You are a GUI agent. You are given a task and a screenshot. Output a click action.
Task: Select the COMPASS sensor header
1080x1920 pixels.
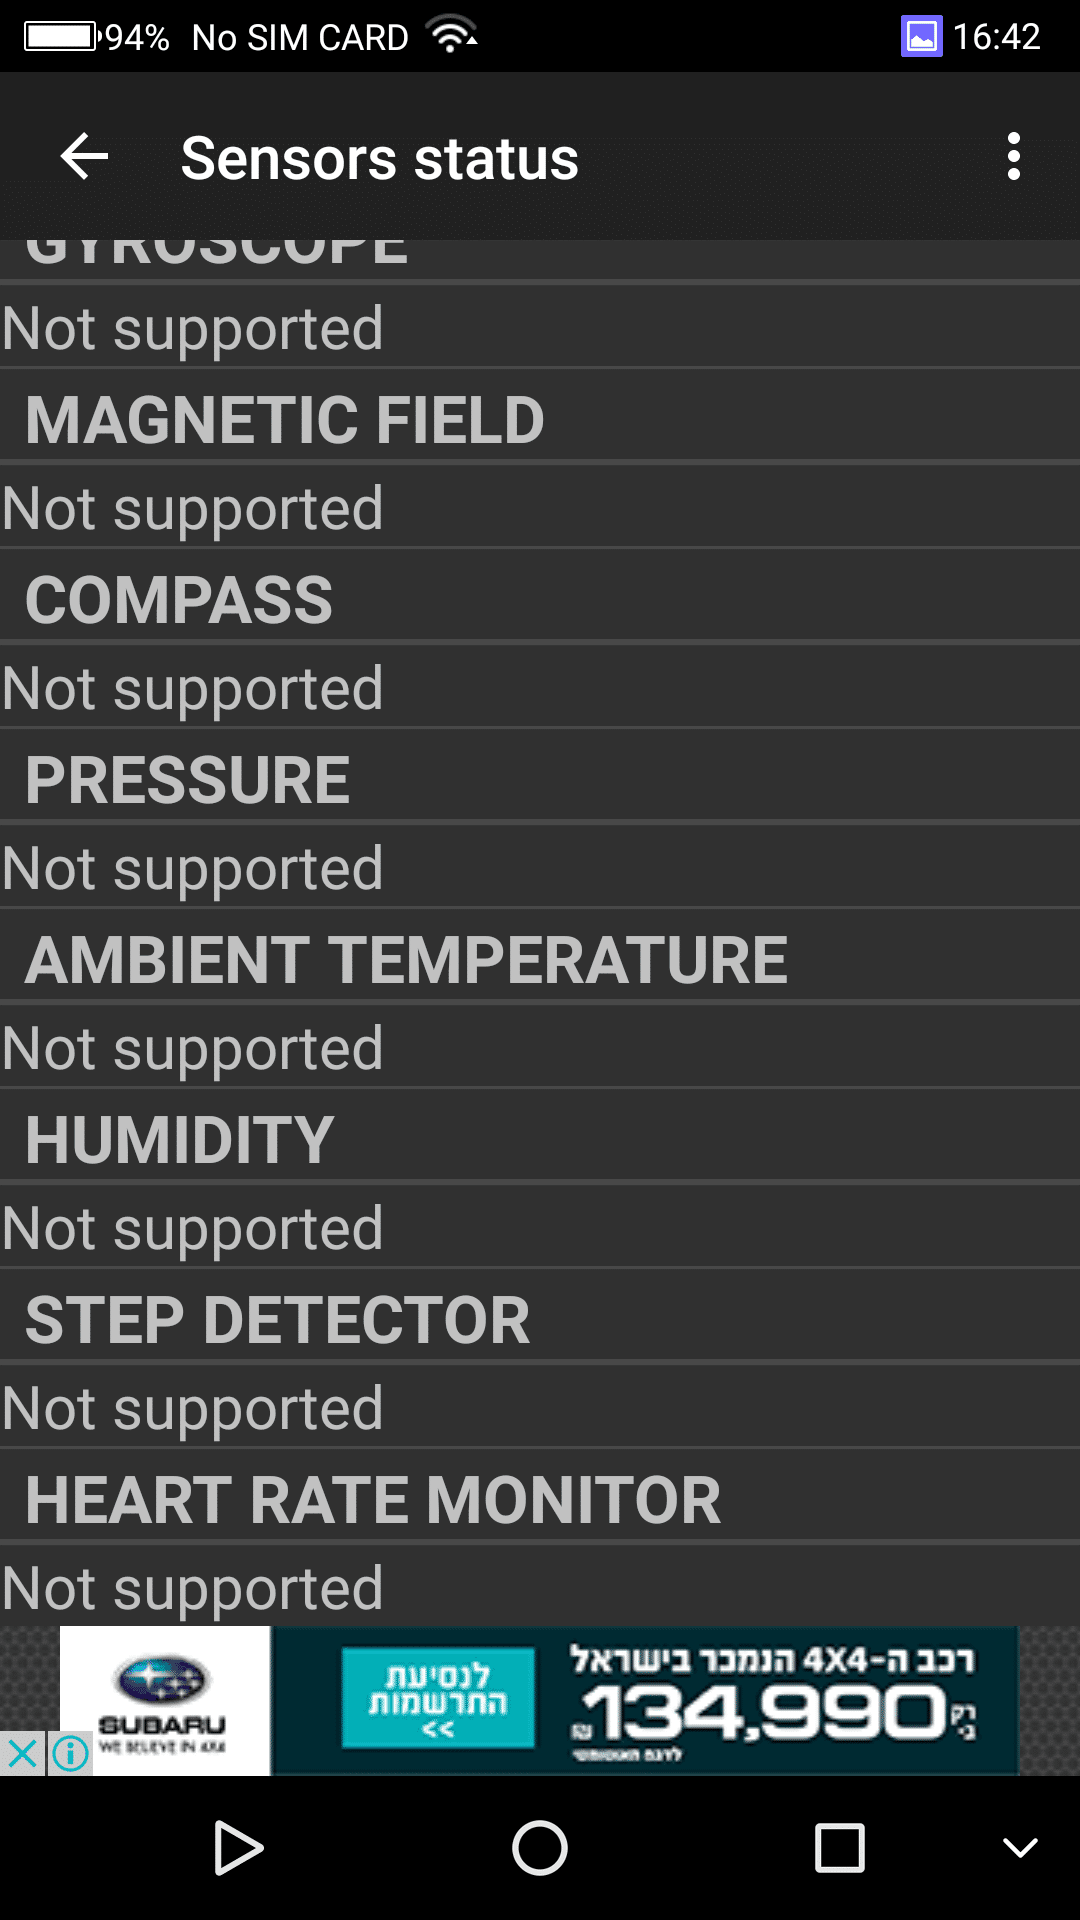(x=179, y=600)
